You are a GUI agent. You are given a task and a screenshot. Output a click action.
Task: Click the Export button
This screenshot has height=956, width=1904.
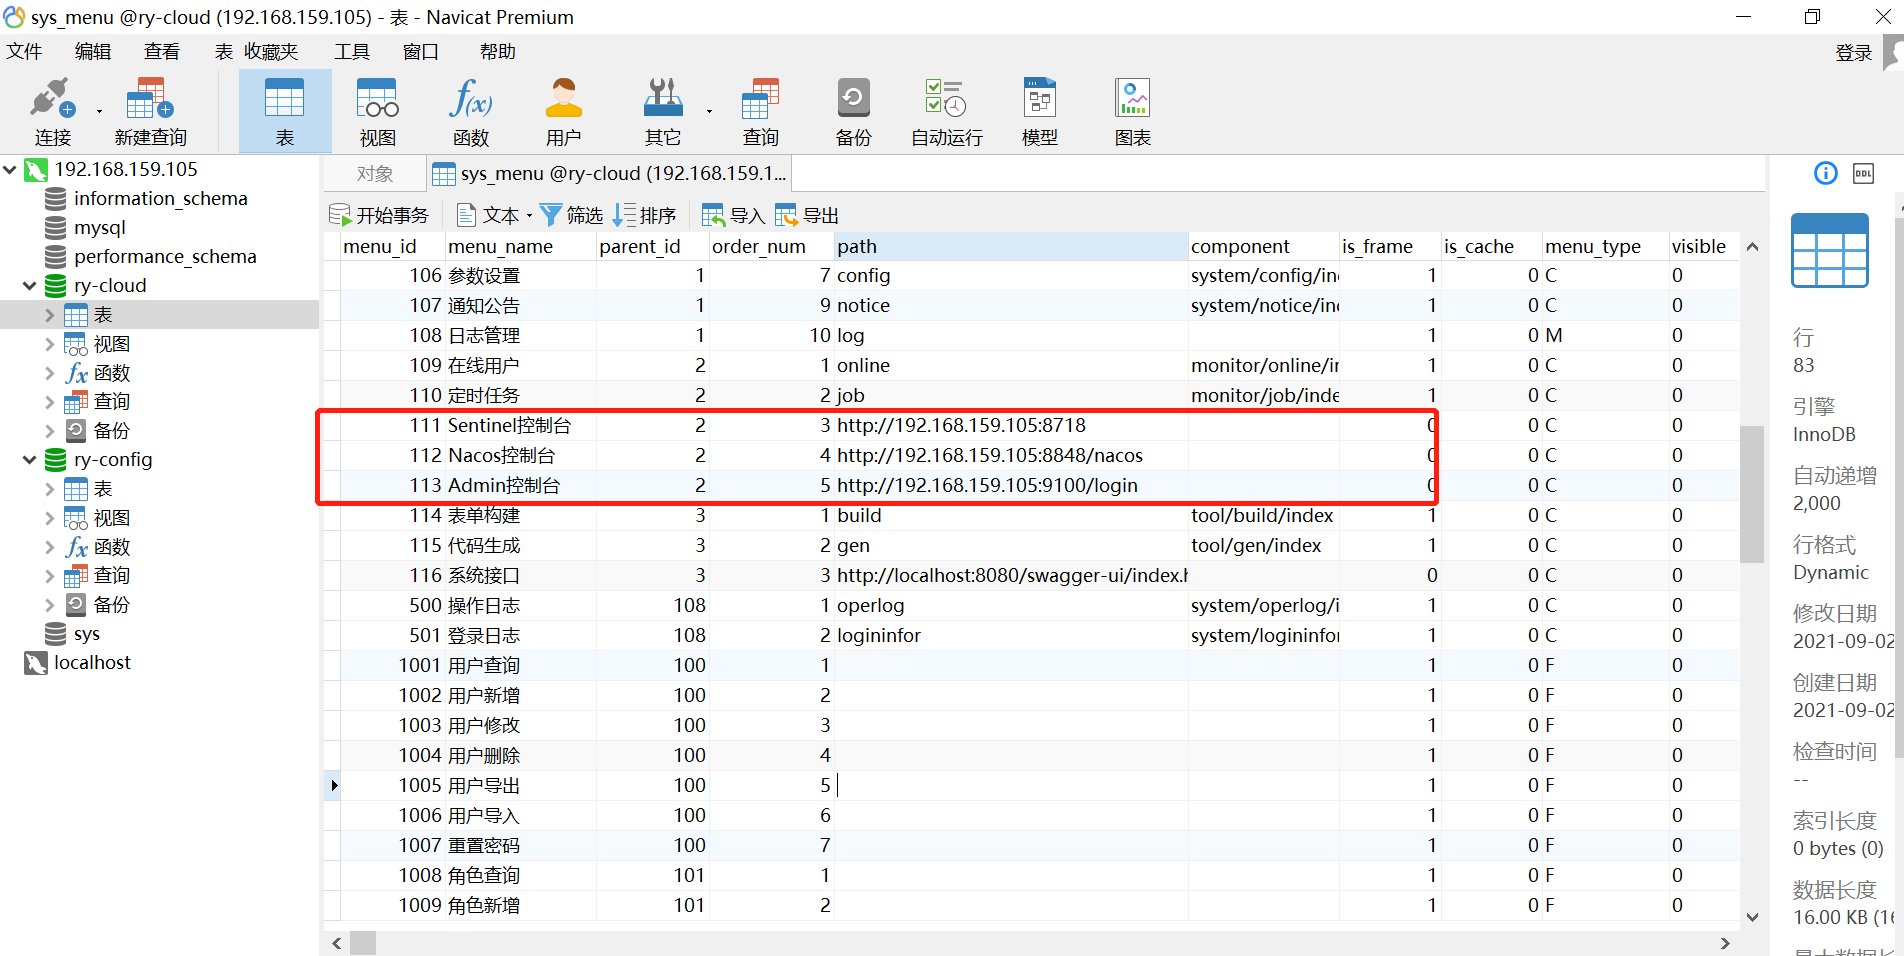pos(806,215)
